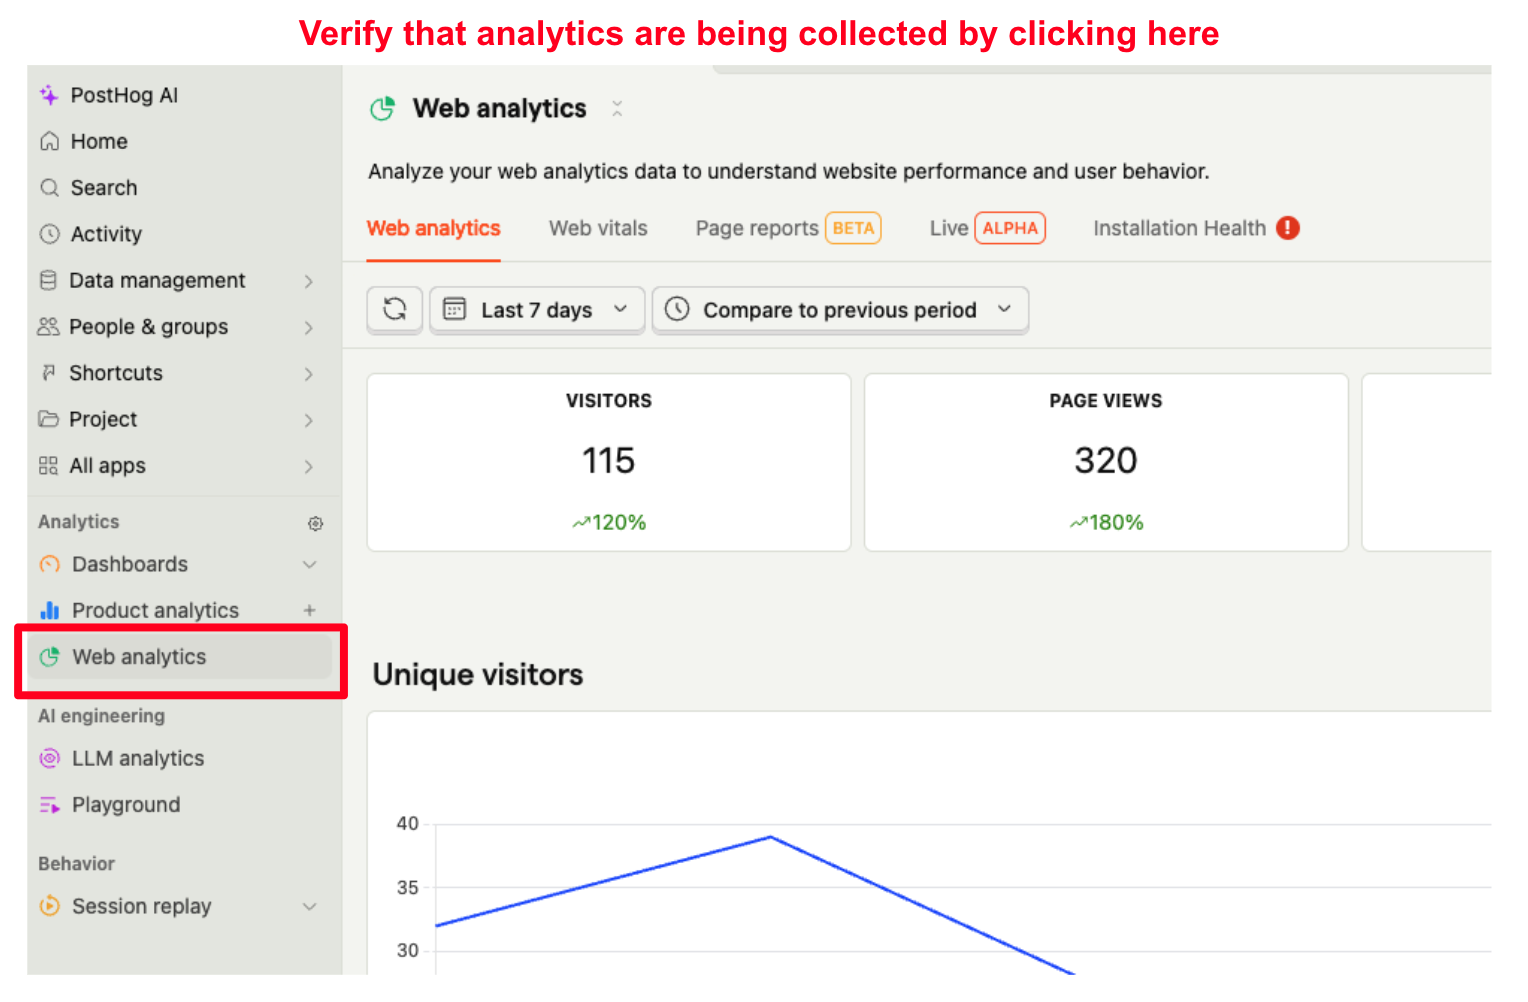The height and width of the screenshot is (1002, 1528).
Task: Open the Search icon in sidebar
Action: [49, 187]
